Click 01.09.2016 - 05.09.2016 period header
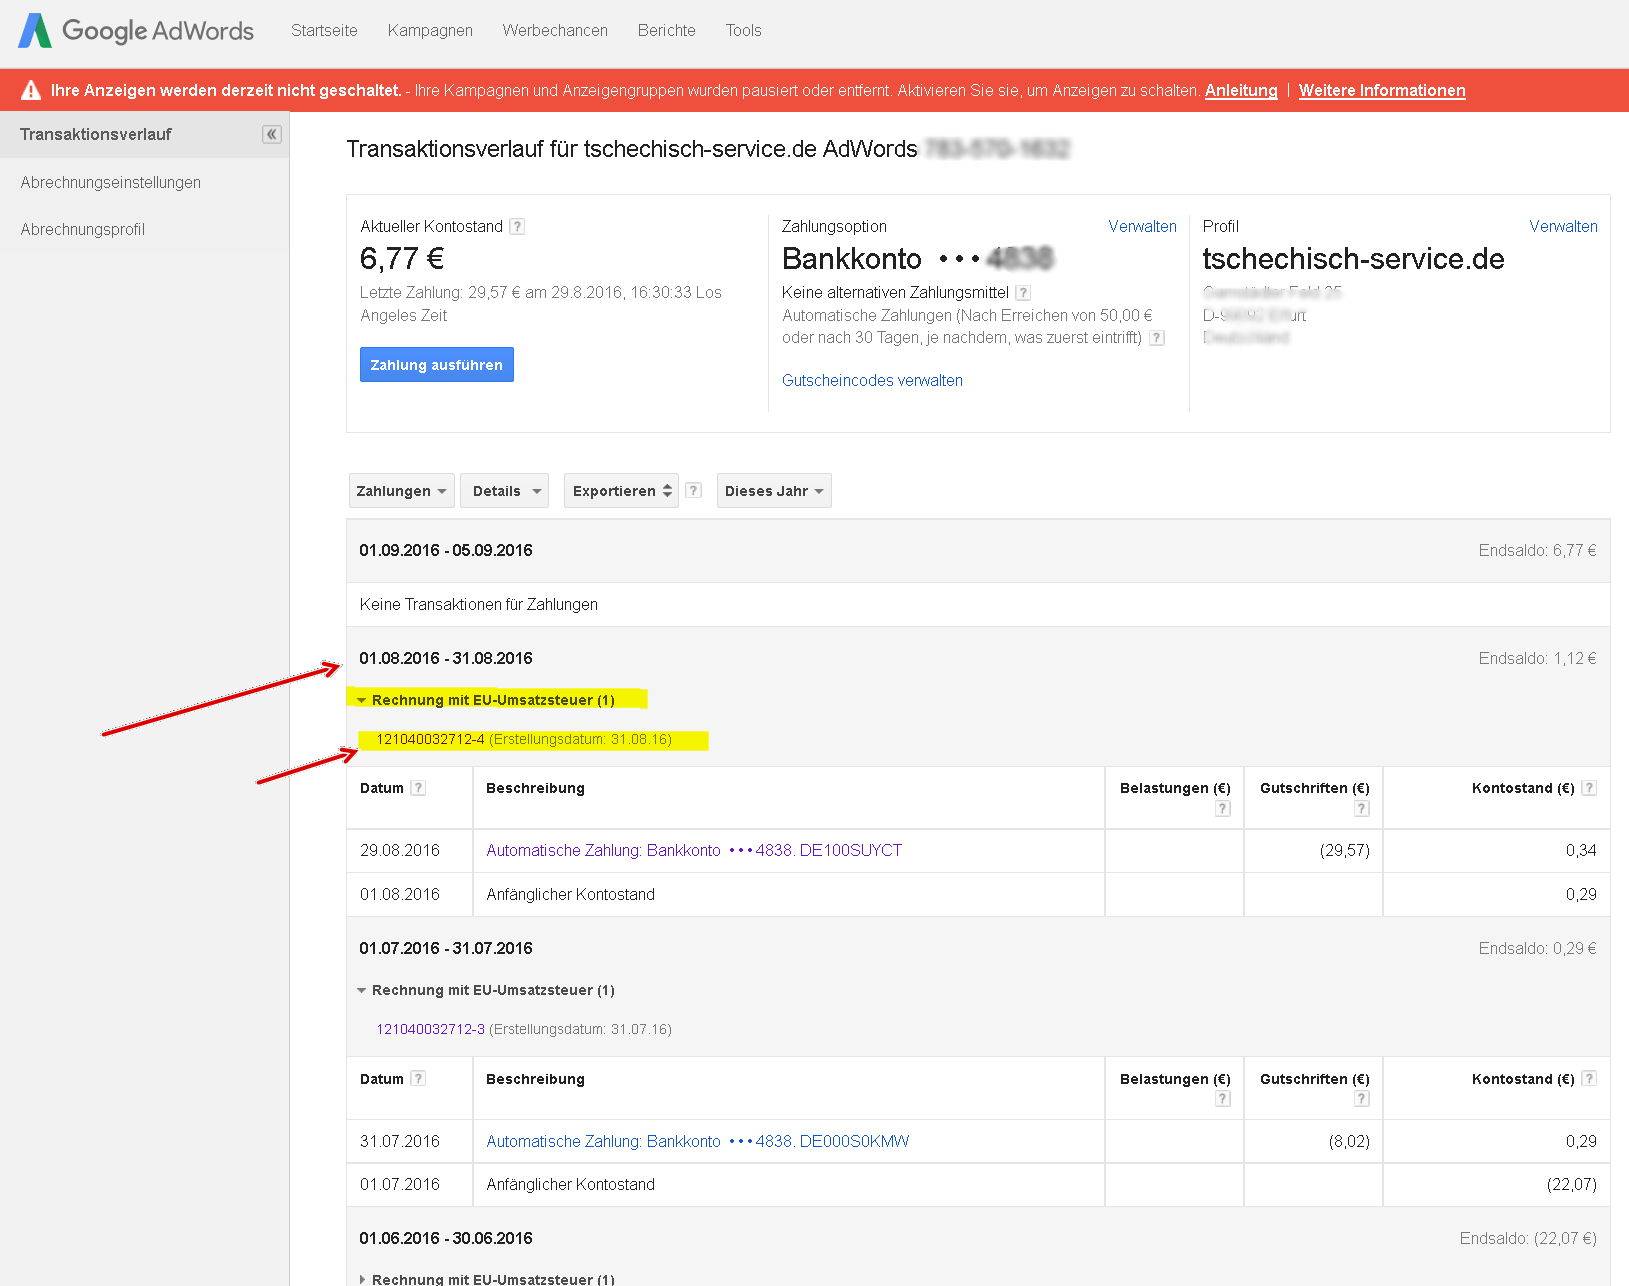Image resolution: width=1629 pixels, height=1286 pixels. coord(446,550)
